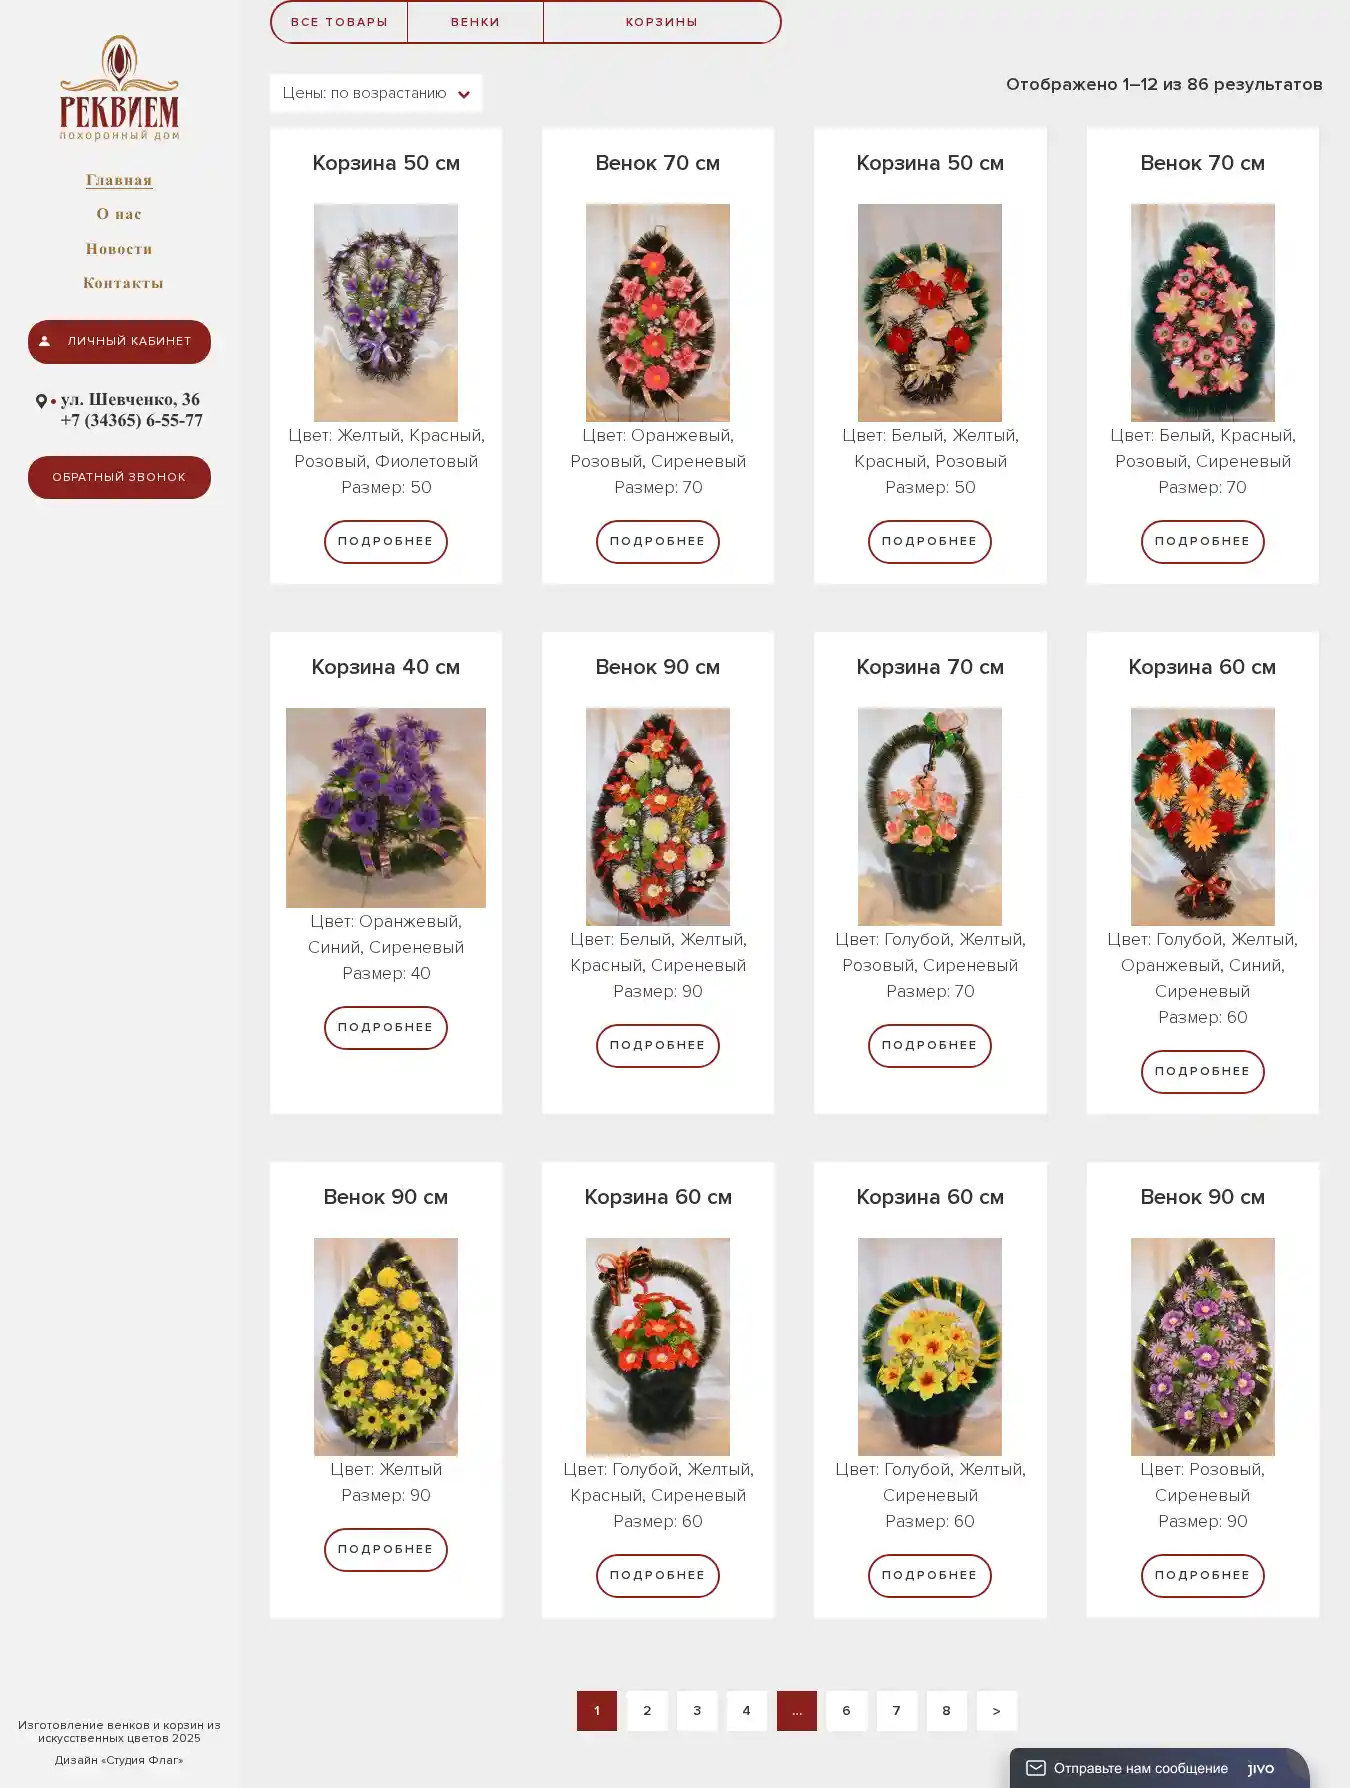Open the Новости menu item

(119, 249)
